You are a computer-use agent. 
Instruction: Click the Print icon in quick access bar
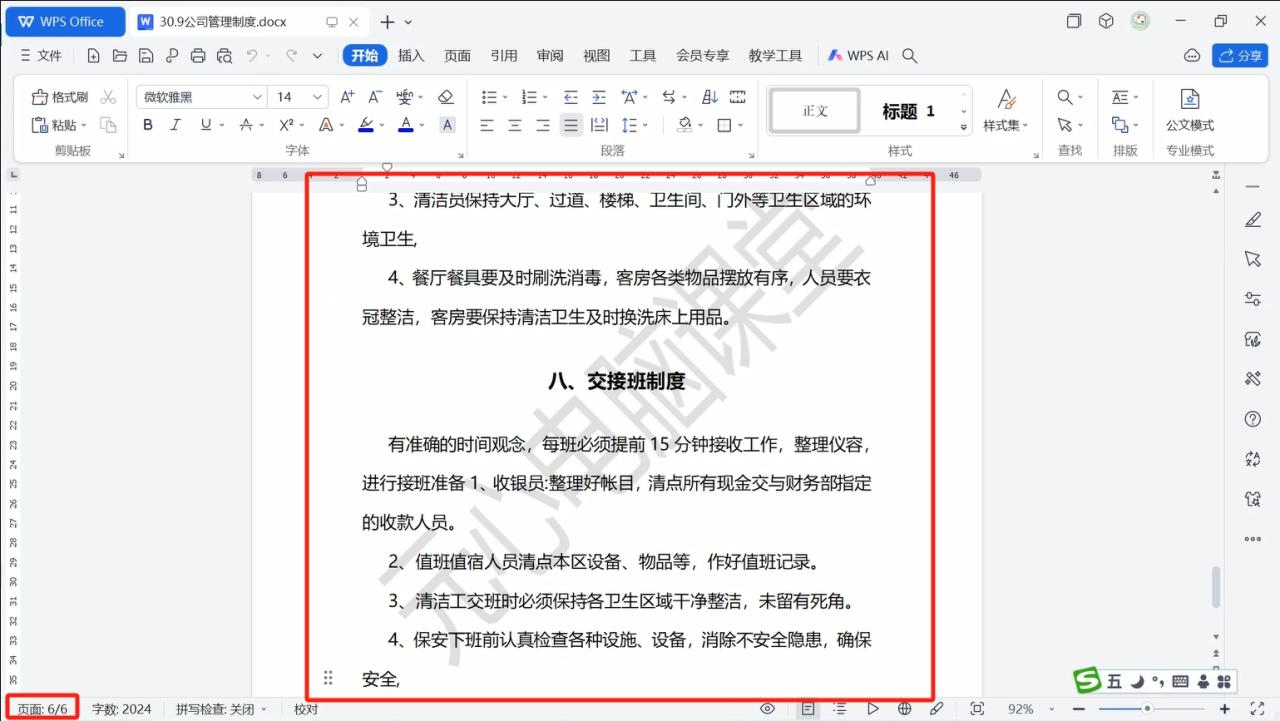pyautogui.click(x=198, y=56)
